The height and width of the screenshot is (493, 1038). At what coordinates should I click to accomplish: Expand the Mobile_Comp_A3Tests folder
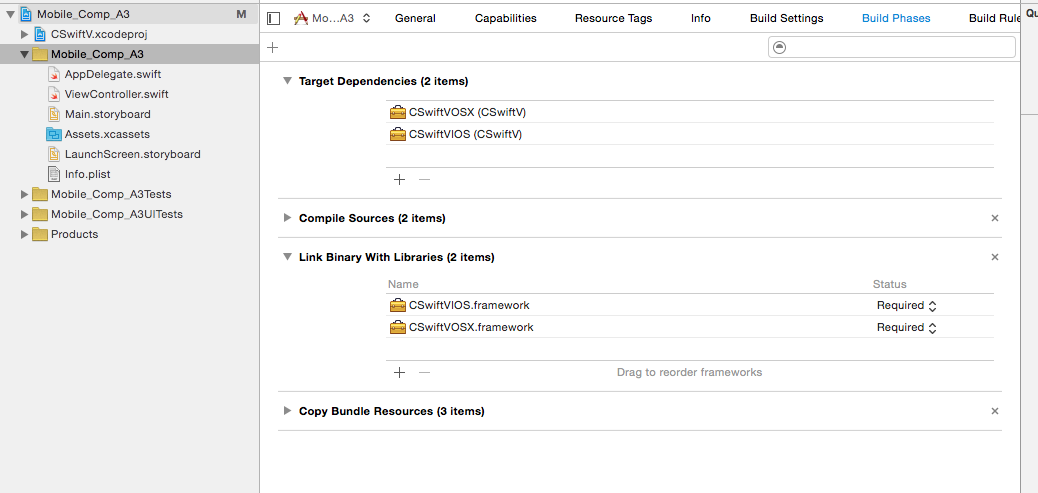24,194
